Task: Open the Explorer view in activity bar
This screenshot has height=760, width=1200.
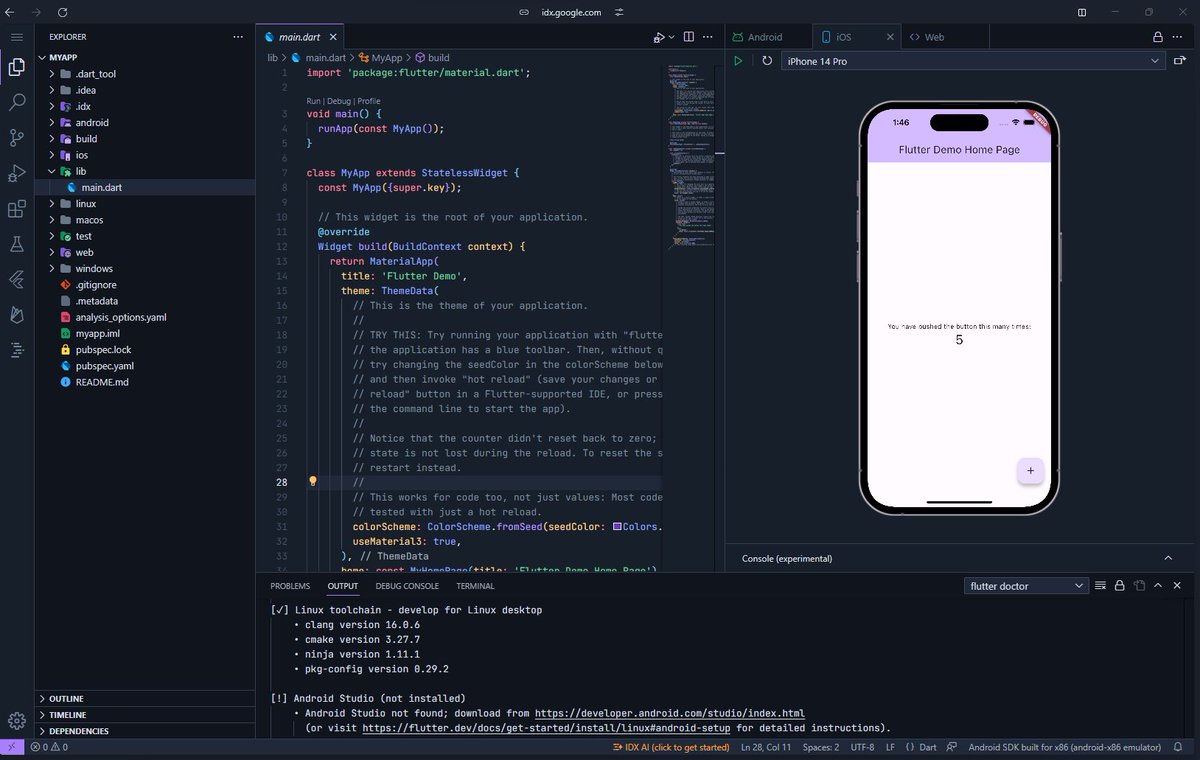Action: [17, 68]
